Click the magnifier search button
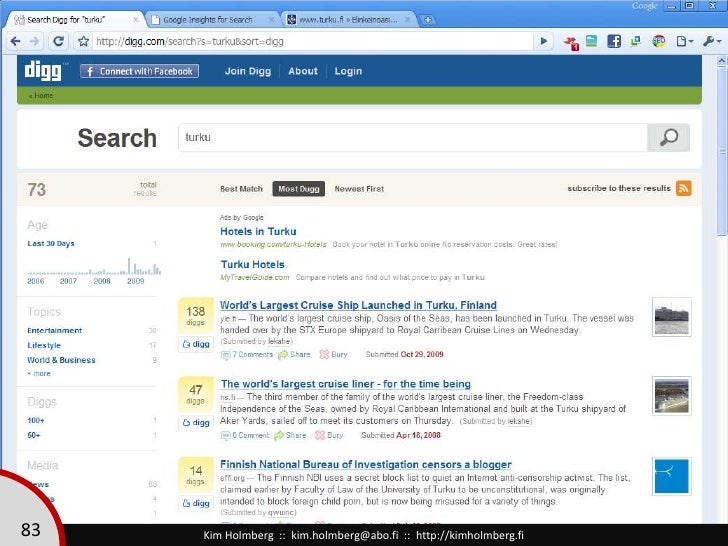The image size is (728, 546). pyautogui.click(x=668, y=138)
